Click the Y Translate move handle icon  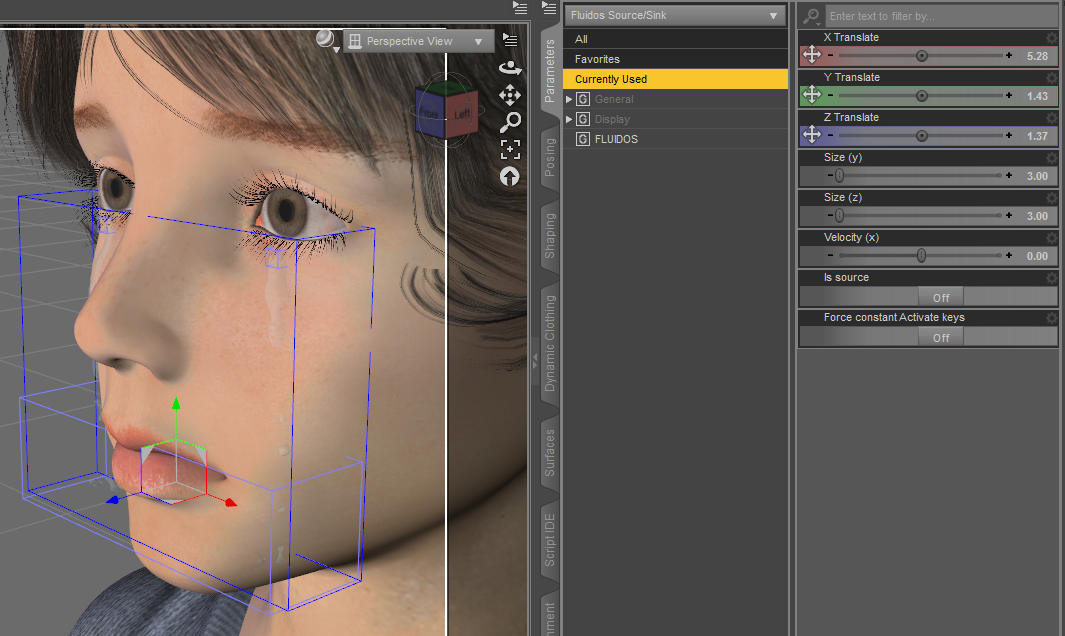[812, 95]
